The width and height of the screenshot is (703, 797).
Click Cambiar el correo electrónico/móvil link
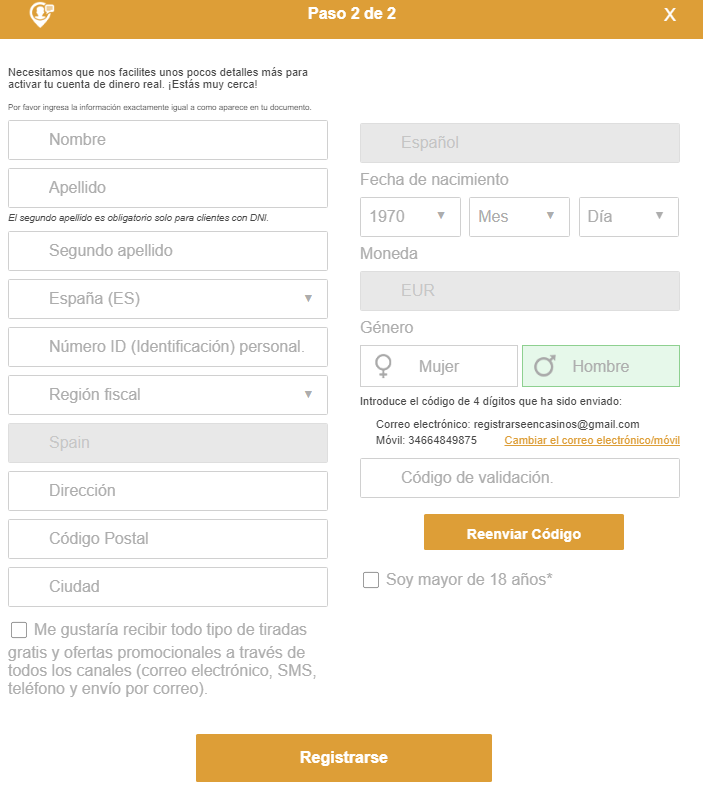point(591,440)
